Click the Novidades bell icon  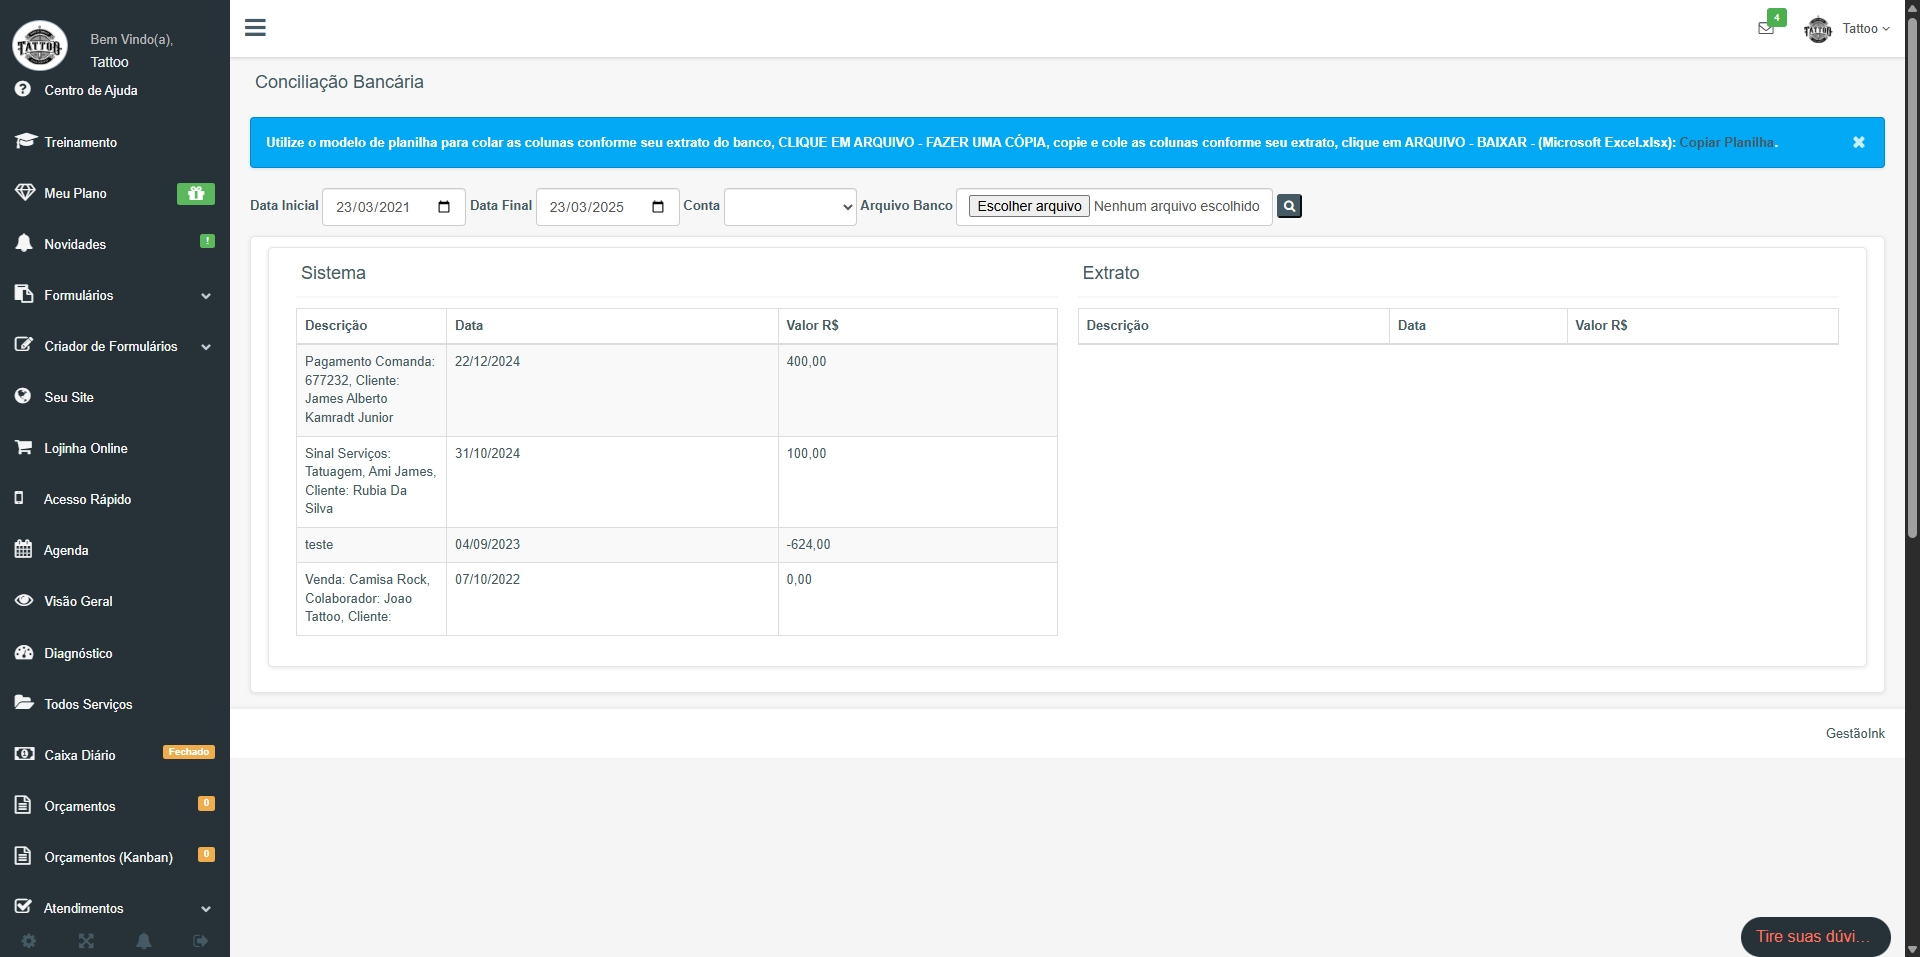coord(24,243)
